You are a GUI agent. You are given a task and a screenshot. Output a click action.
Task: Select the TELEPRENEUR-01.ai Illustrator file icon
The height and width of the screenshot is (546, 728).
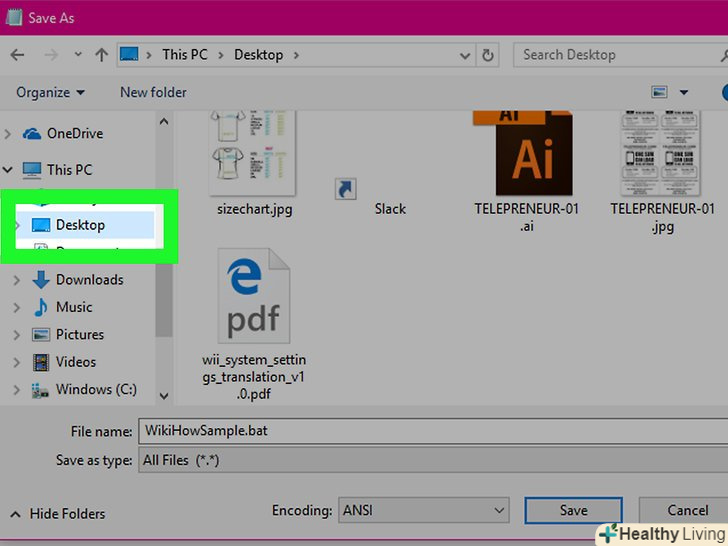[522, 153]
